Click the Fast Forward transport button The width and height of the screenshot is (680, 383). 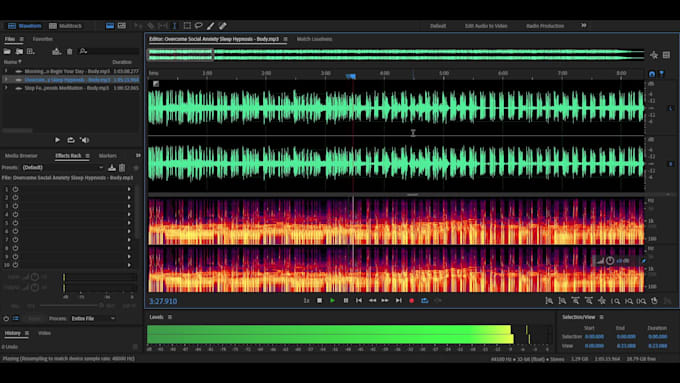[x=385, y=301]
